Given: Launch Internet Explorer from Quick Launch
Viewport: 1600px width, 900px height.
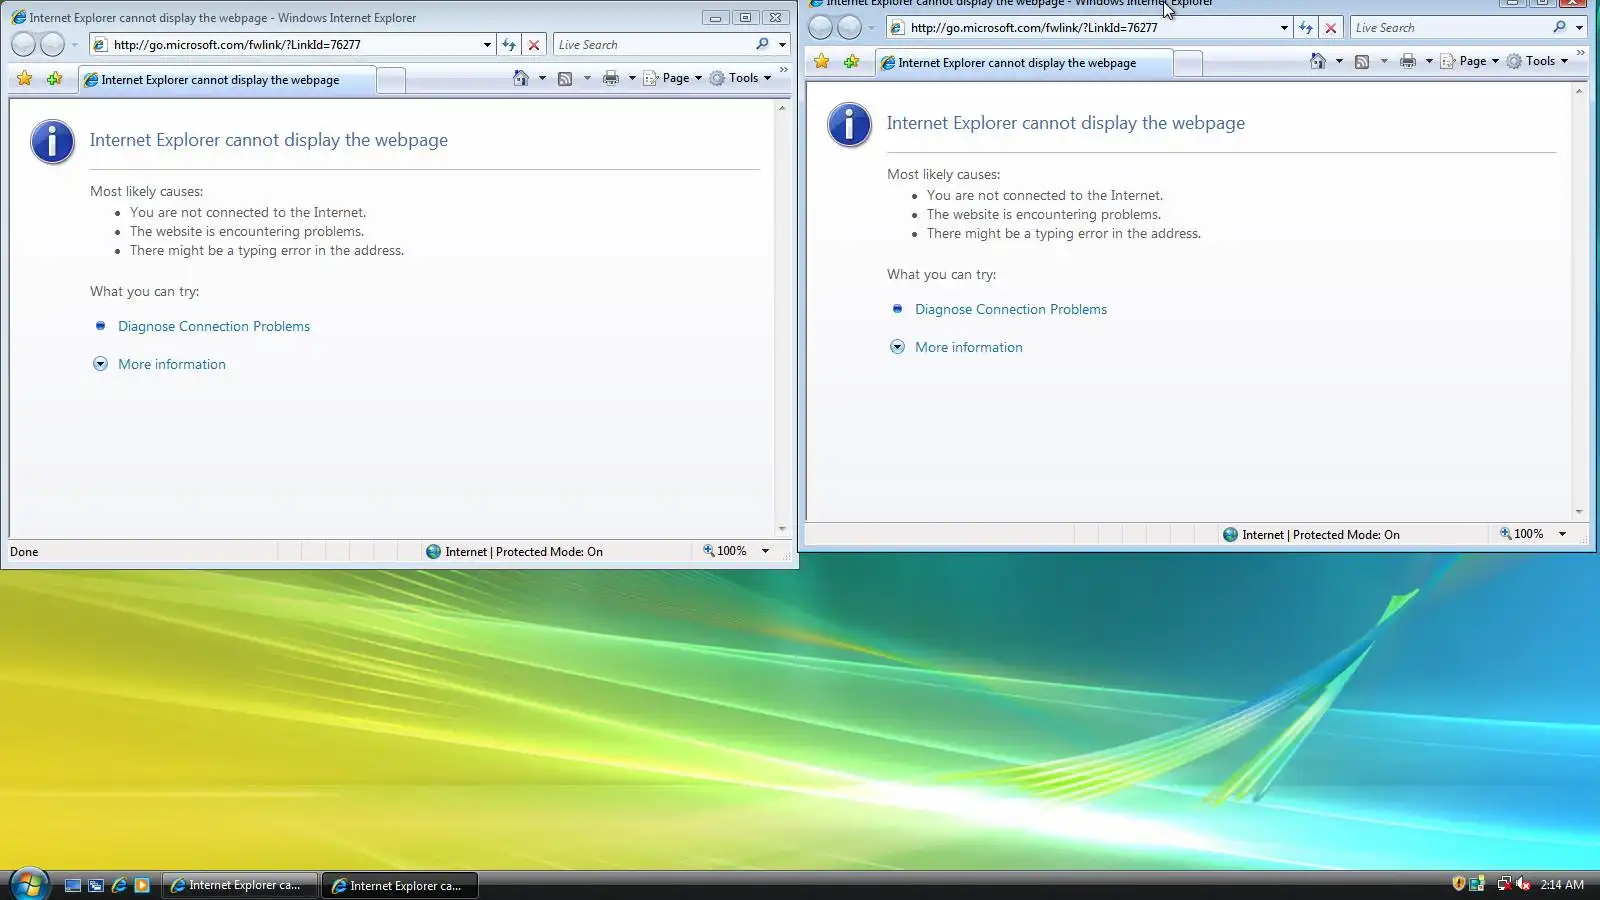Looking at the screenshot, I should tap(119, 885).
